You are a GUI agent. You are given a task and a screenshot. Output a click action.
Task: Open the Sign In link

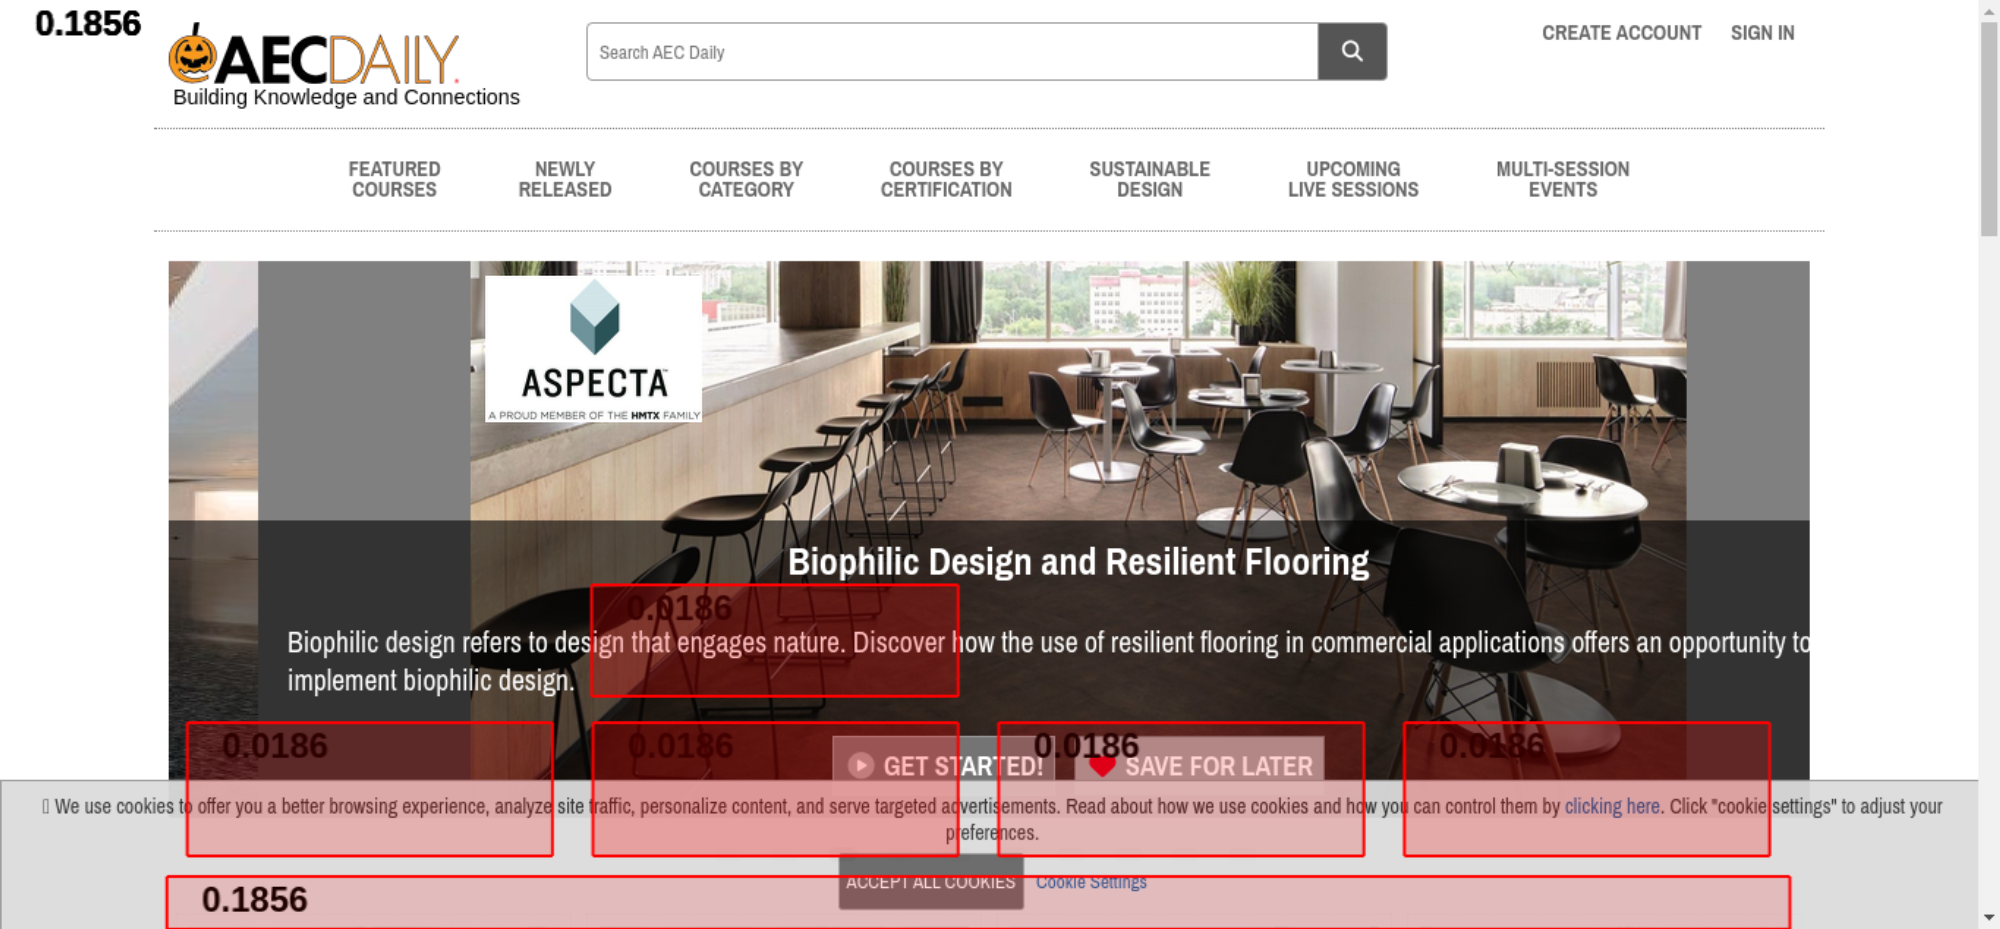(1762, 33)
